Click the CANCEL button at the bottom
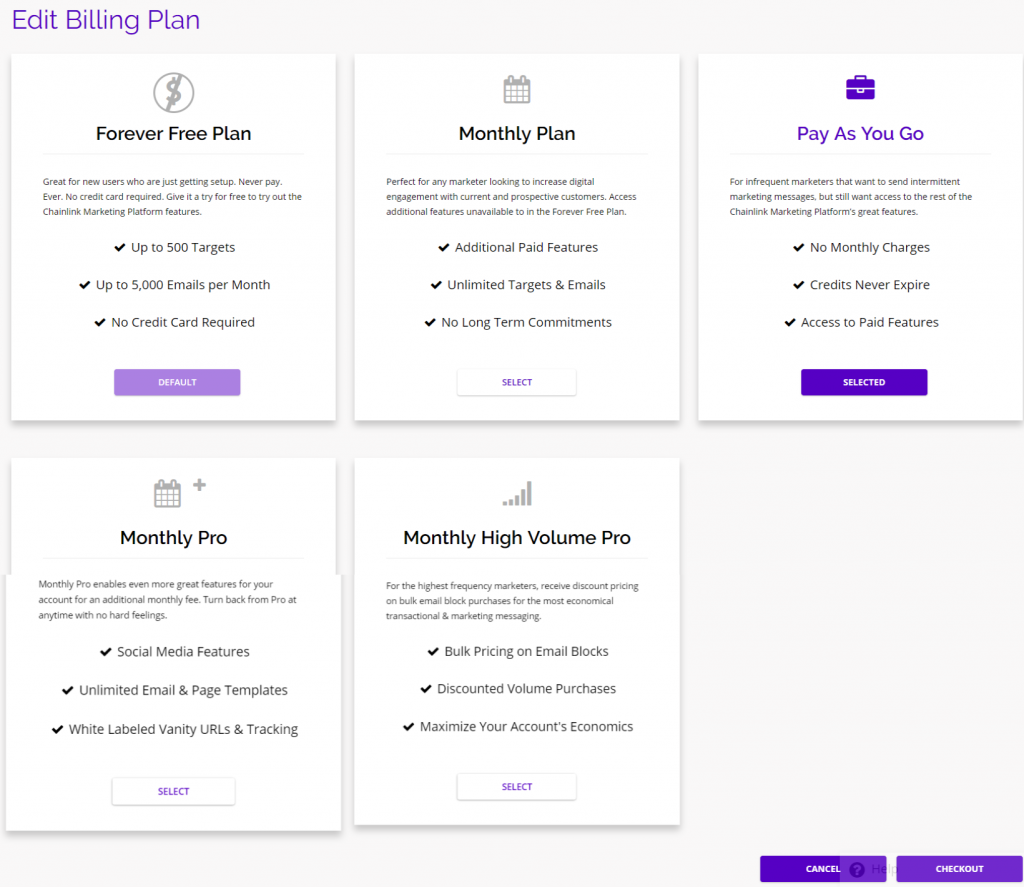This screenshot has width=1024, height=887. tap(822, 869)
